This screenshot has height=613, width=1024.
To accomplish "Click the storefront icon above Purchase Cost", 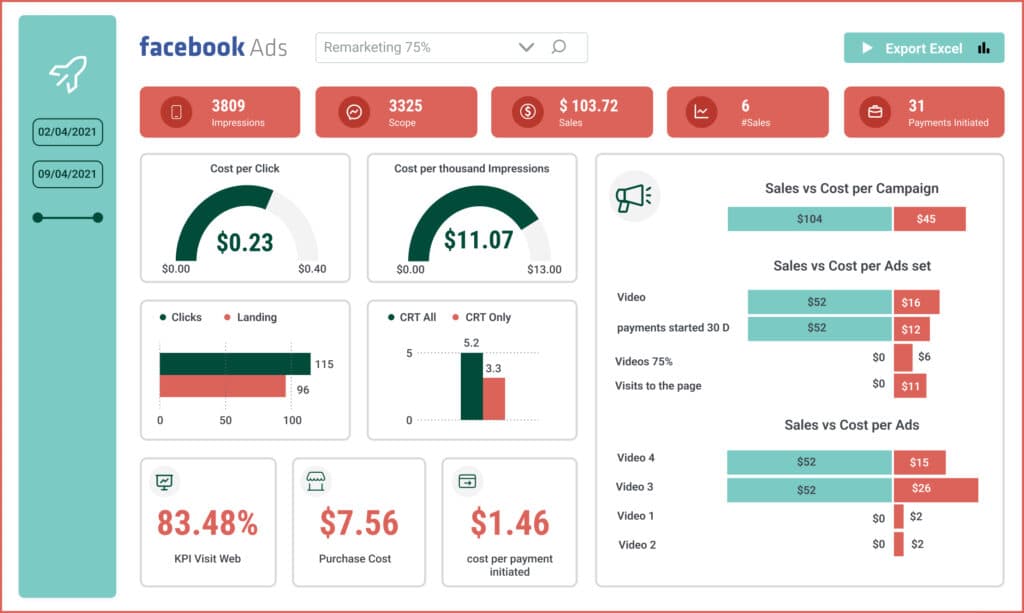I will pyautogui.click(x=316, y=482).
